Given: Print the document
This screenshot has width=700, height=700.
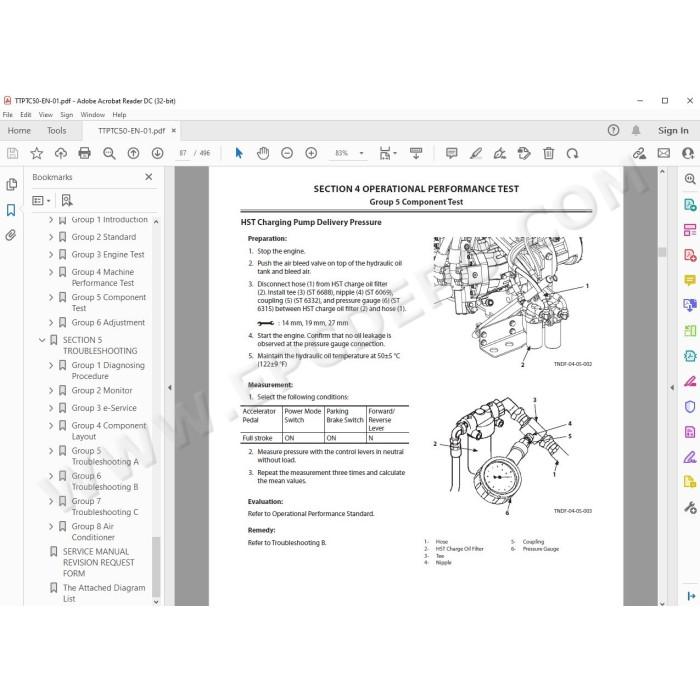Looking at the screenshot, I should [84, 154].
